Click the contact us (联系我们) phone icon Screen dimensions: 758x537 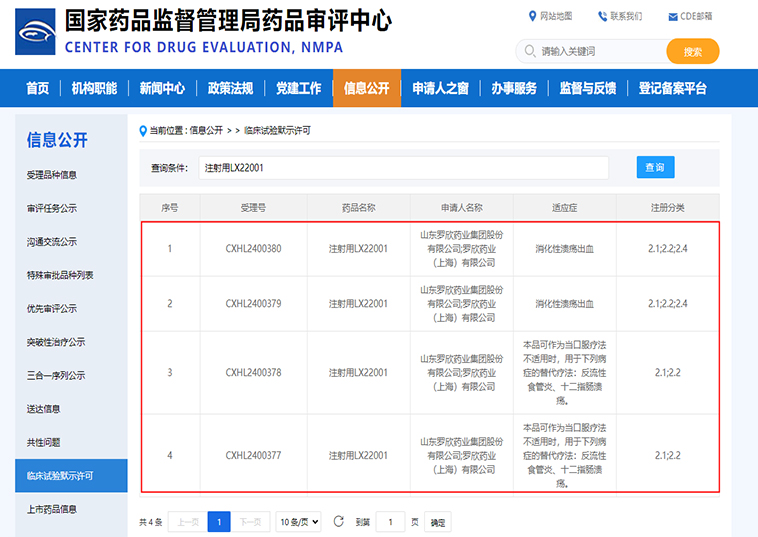click(x=603, y=16)
